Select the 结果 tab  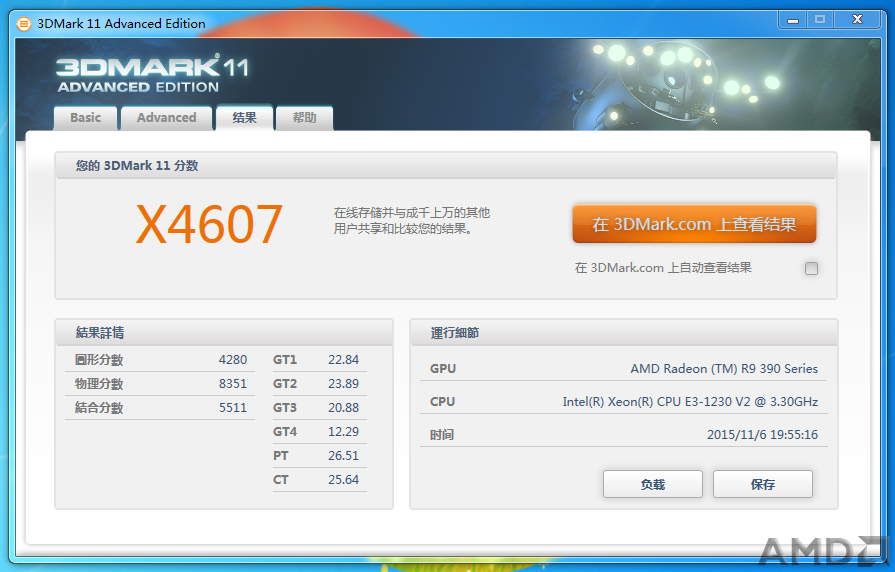pyautogui.click(x=244, y=118)
